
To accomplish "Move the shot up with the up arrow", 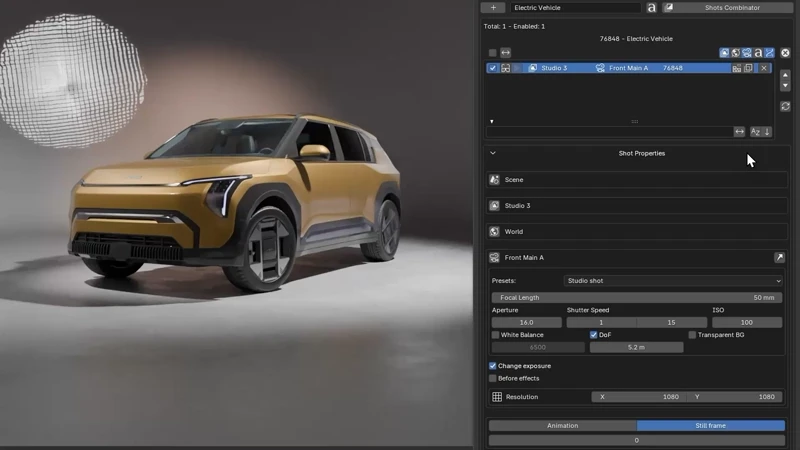I will point(785,75).
